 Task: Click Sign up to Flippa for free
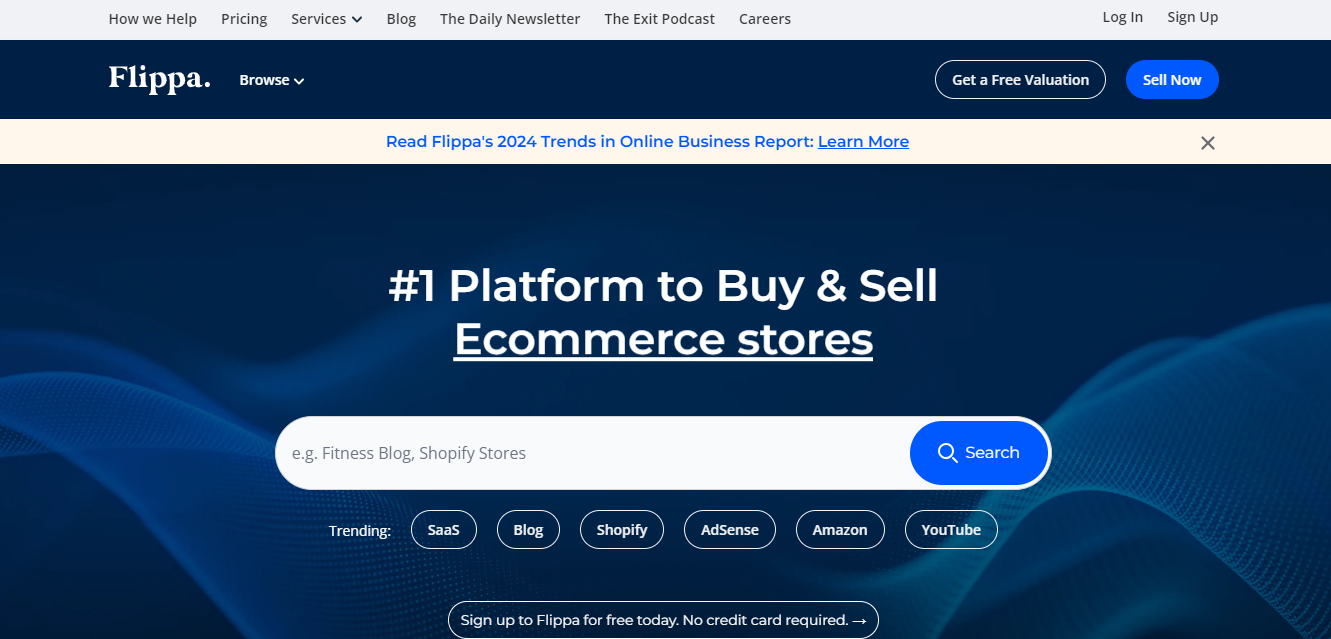point(663,620)
